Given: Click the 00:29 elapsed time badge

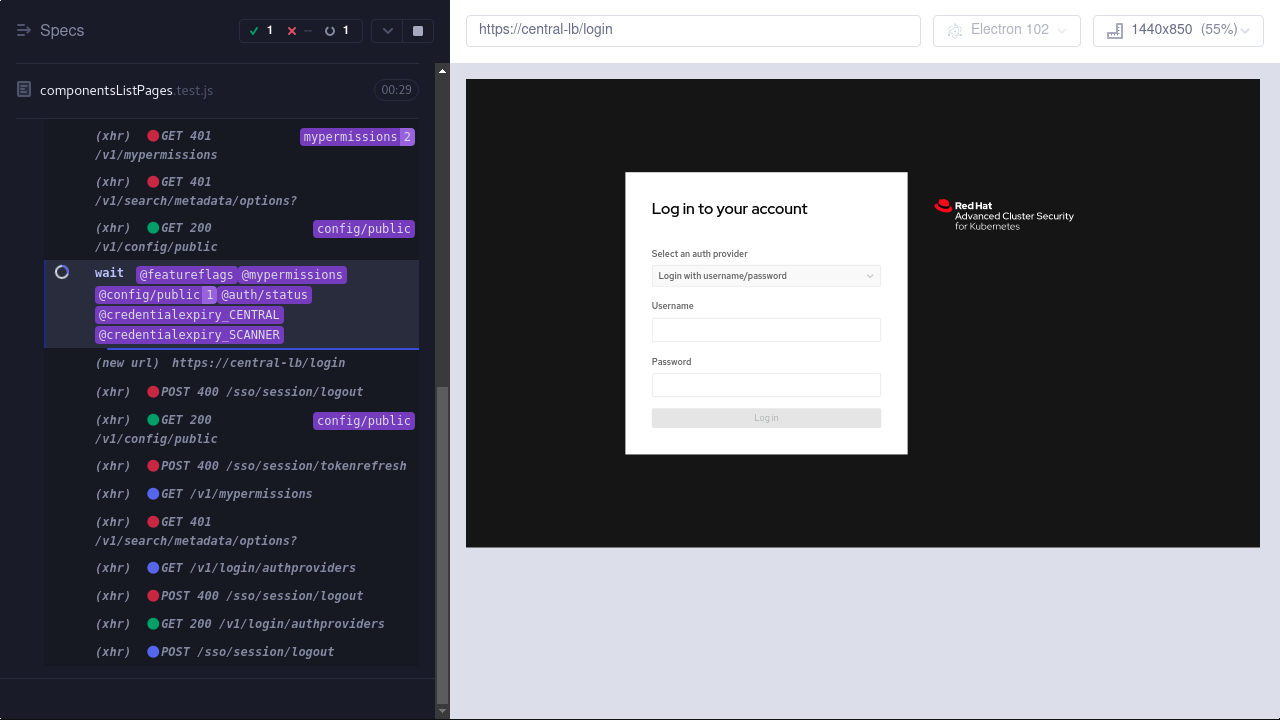Looking at the screenshot, I should coord(397,90).
